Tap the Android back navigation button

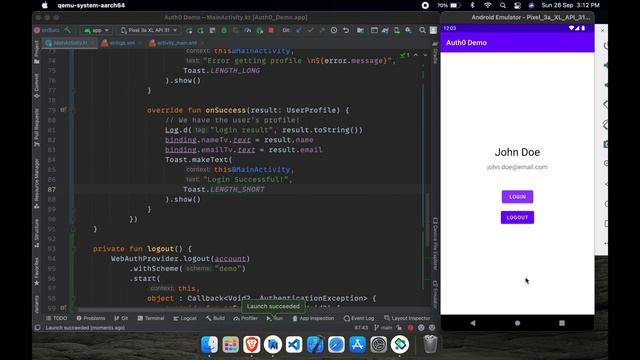point(473,323)
